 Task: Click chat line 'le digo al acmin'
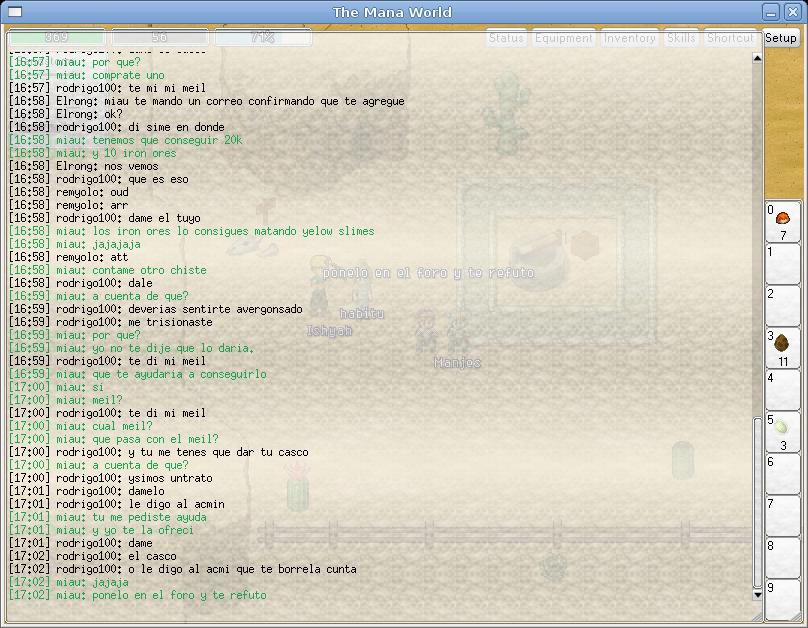tap(116, 504)
